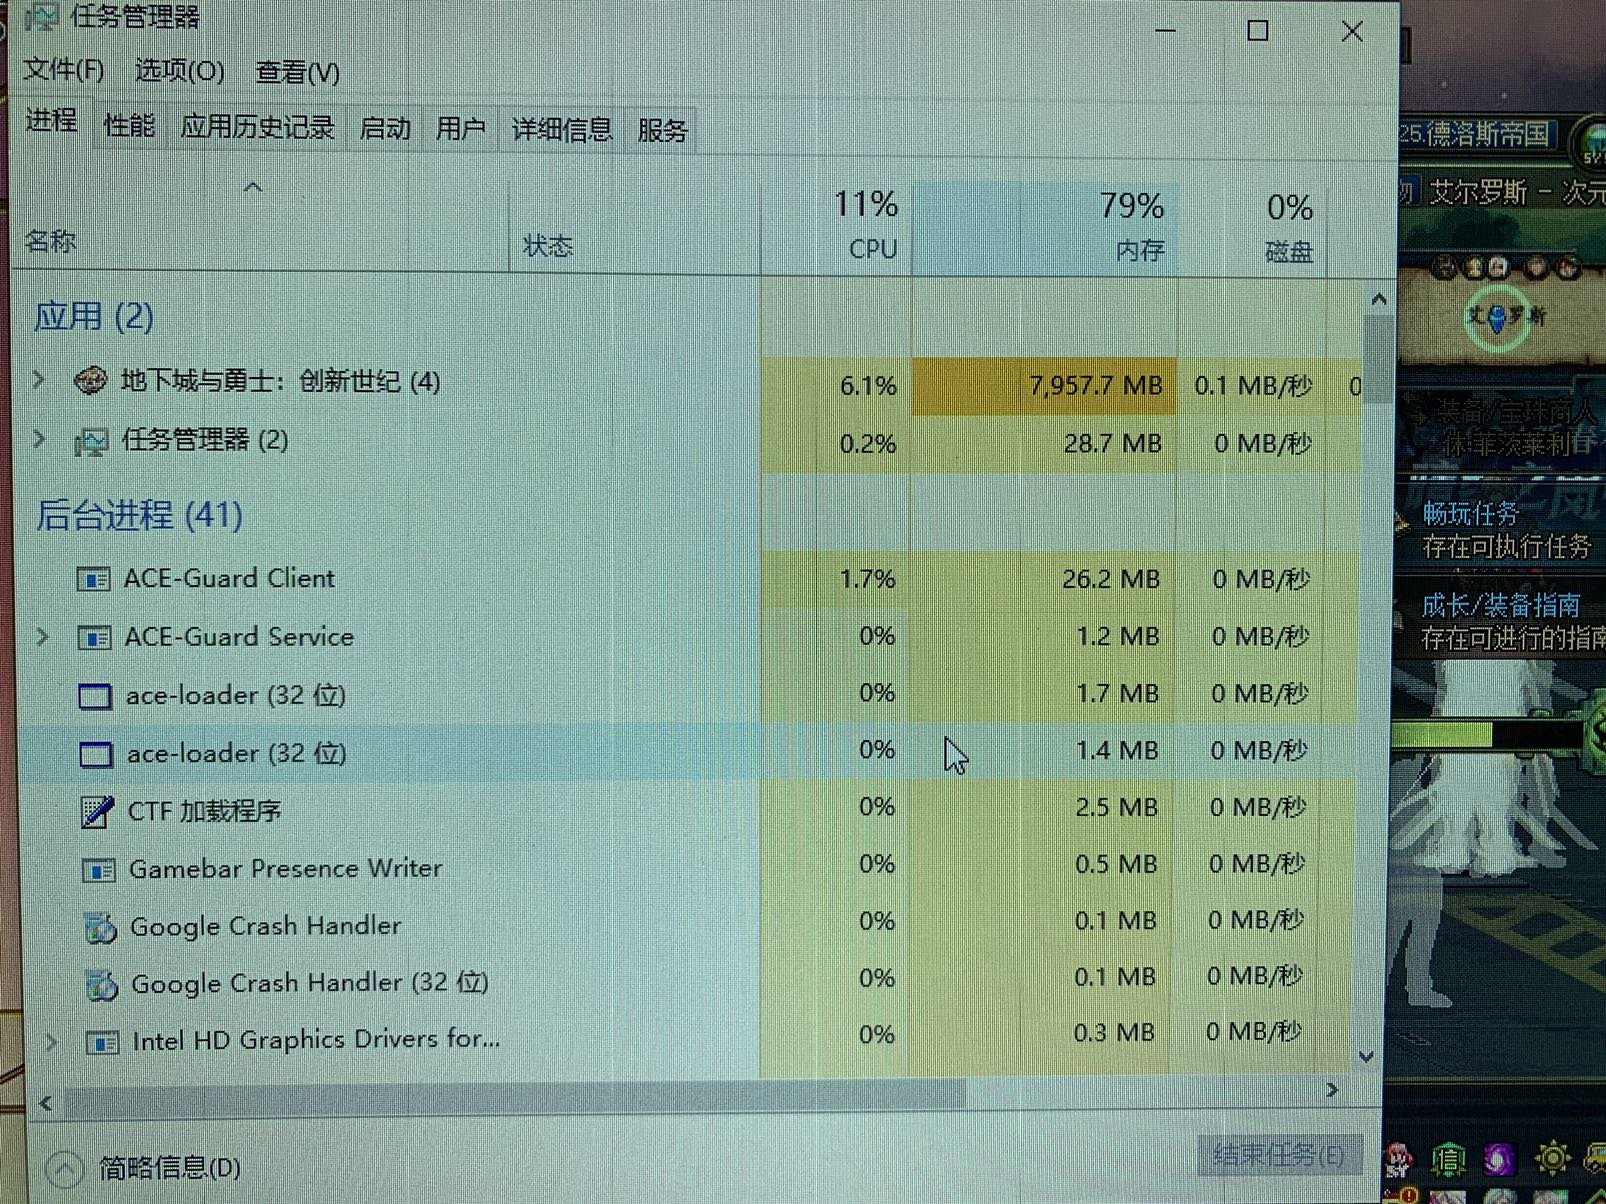Switch to the 用户 tab
Viewport: 1606px width, 1204px height.
click(460, 129)
